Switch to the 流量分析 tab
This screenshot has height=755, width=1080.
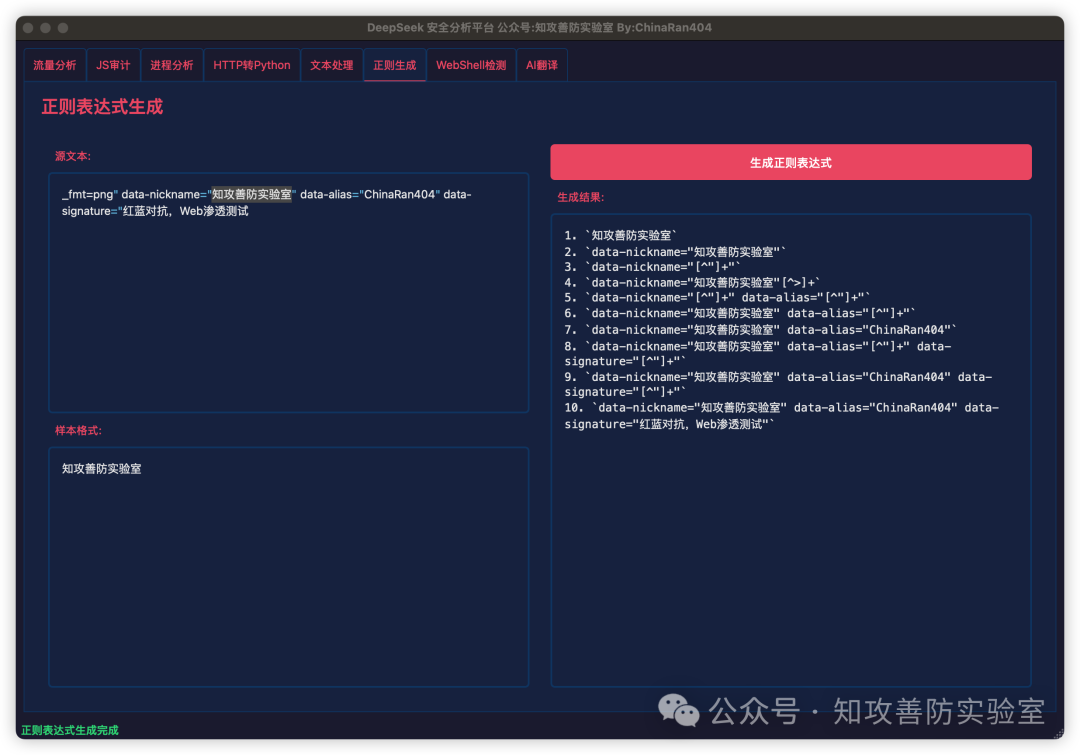pyautogui.click(x=54, y=65)
